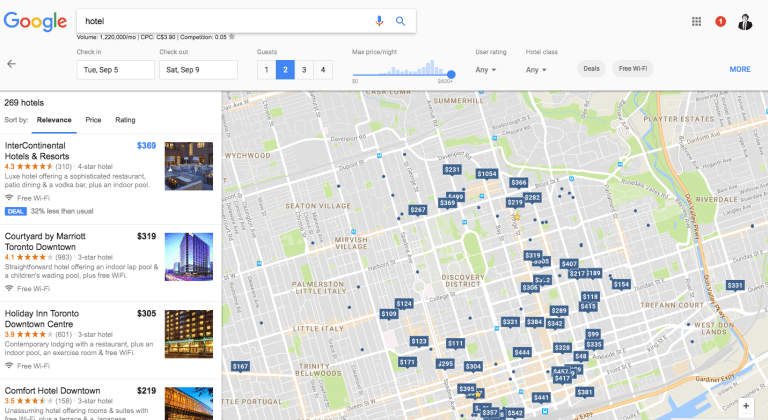The image size is (768, 420).
Task: Expand the User rating dropdown
Action: pos(488,70)
